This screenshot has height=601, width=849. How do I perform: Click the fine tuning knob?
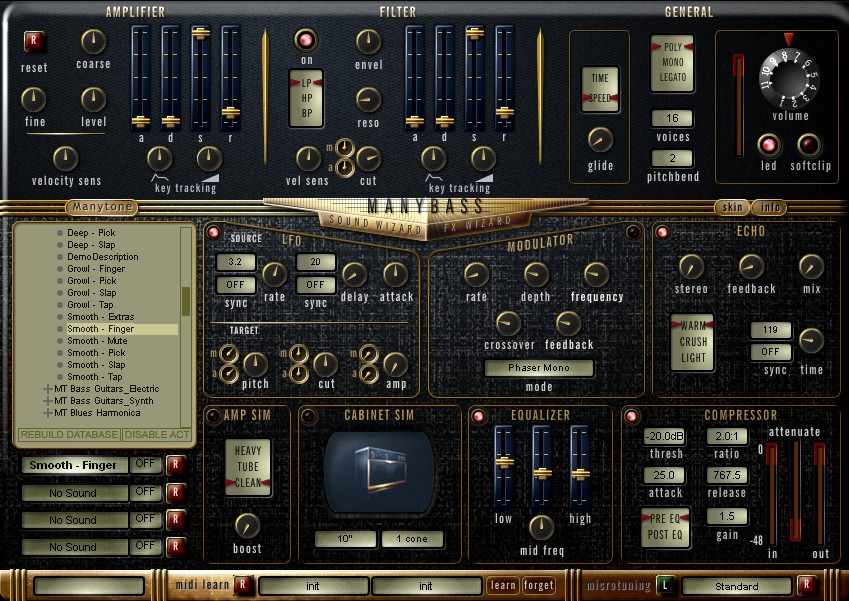[x=34, y=100]
